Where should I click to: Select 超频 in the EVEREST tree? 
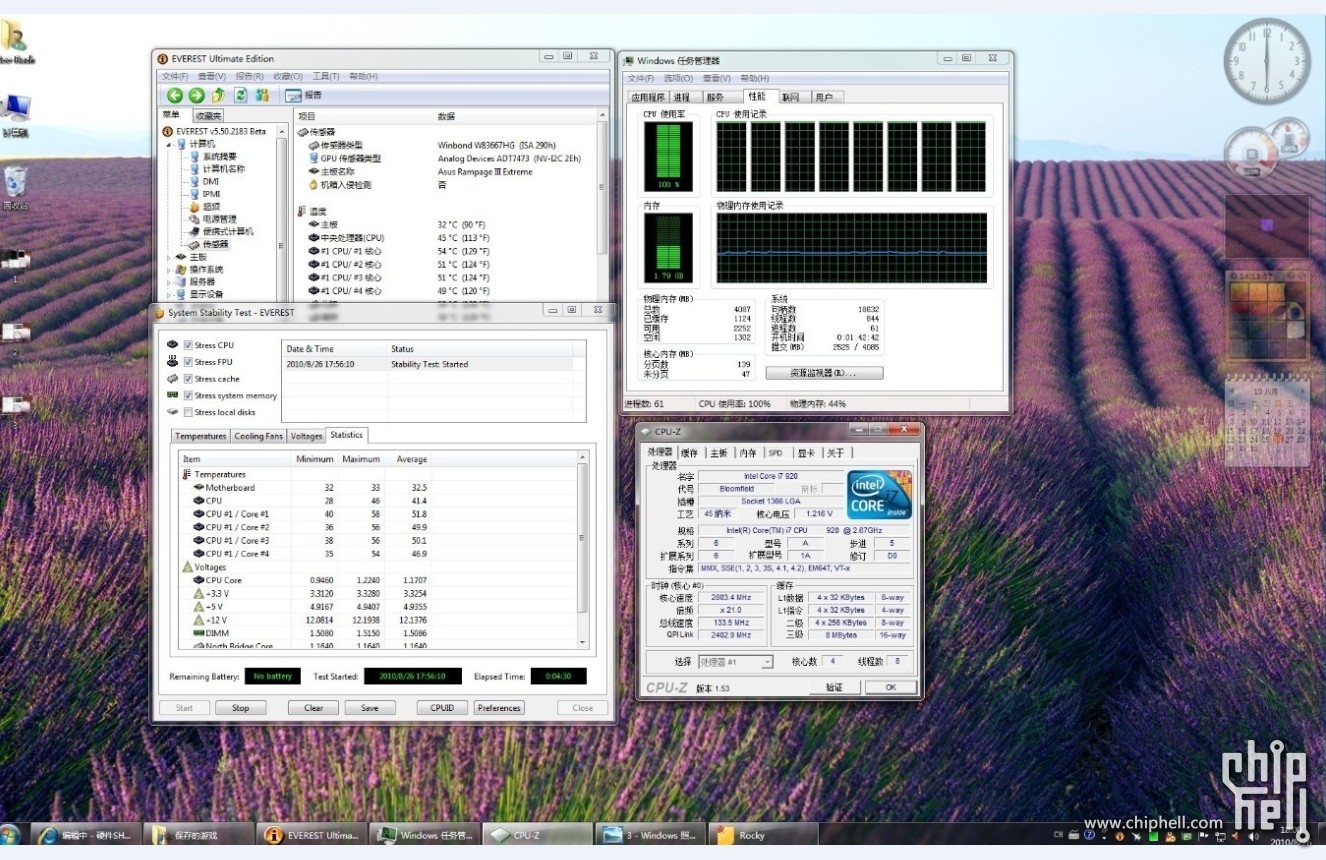[212, 206]
